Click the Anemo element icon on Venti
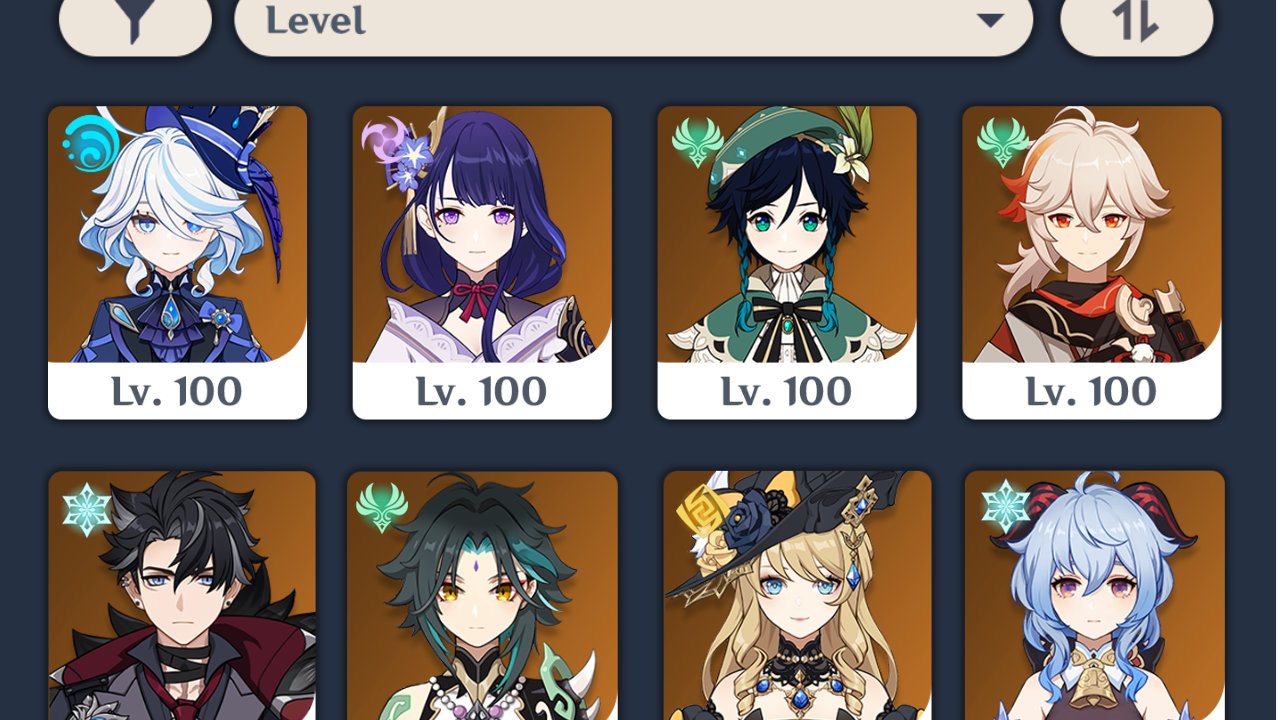This screenshot has height=720, width=1280. point(697,144)
